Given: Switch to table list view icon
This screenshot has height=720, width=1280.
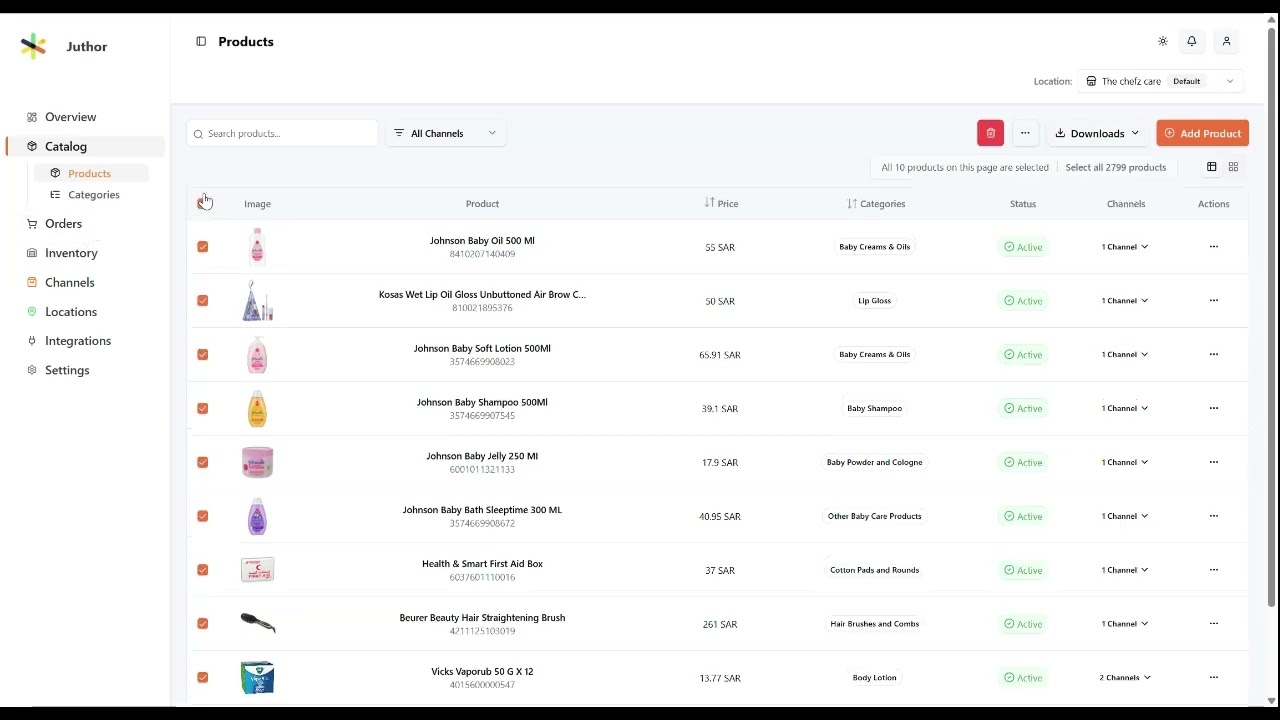Looking at the screenshot, I should tap(1211, 167).
